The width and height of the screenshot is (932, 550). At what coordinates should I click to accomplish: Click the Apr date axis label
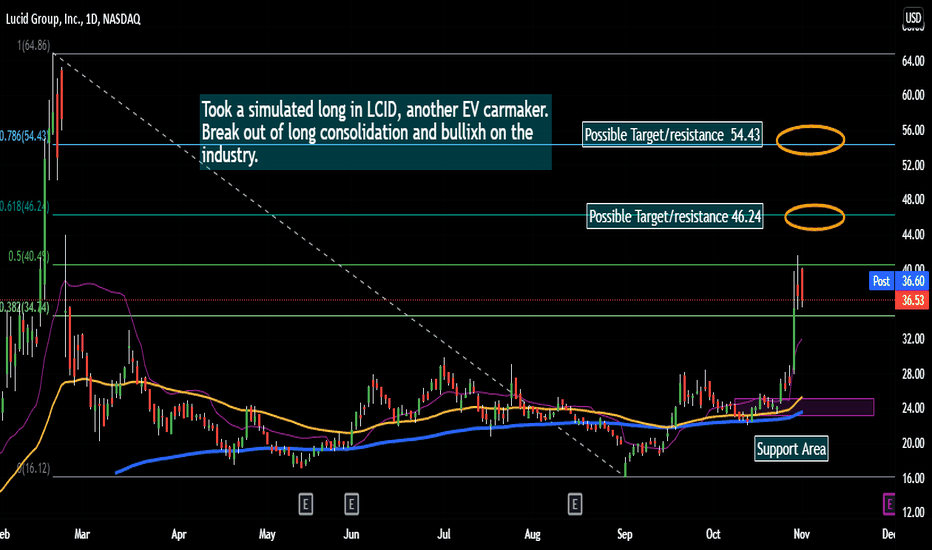(179, 534)
